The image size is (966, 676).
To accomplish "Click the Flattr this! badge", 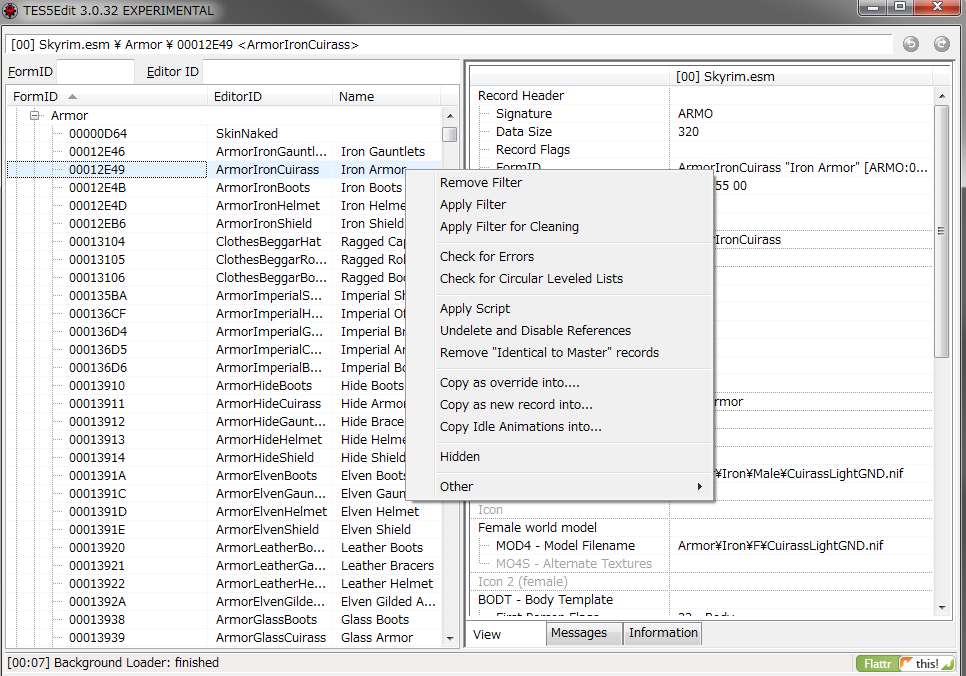I will (905, 664).
